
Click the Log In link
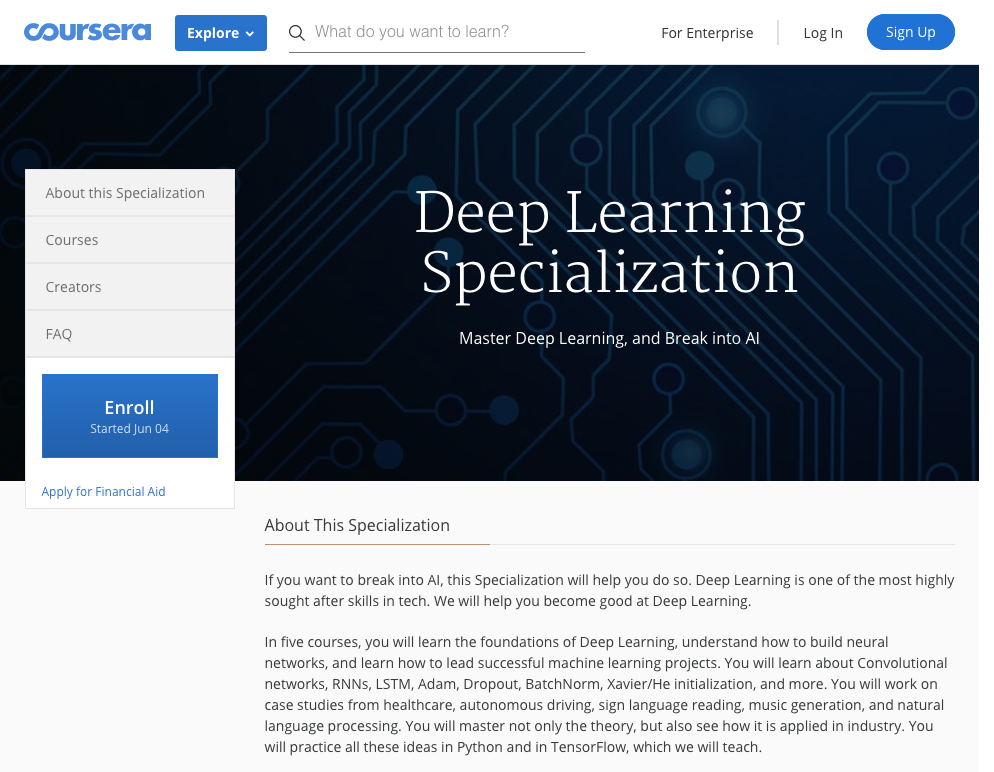click(823, 33)
